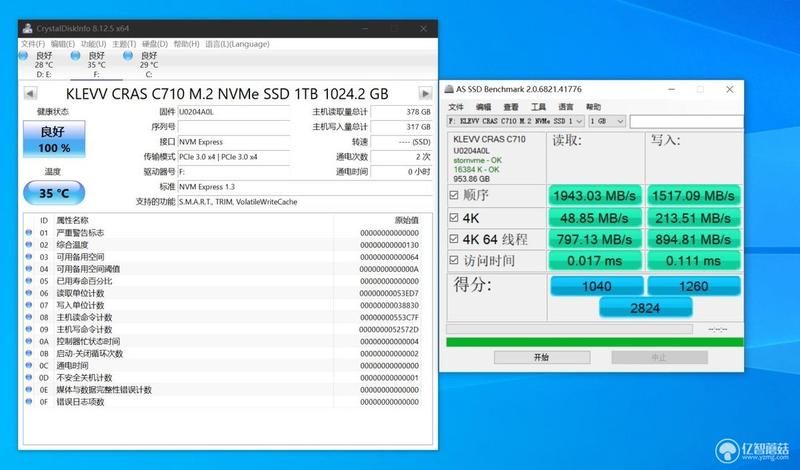The height and width of the screenshot is (470, 800).
Task: Toggle the 访问时间 access time checkbox
Action: point(454,261)
